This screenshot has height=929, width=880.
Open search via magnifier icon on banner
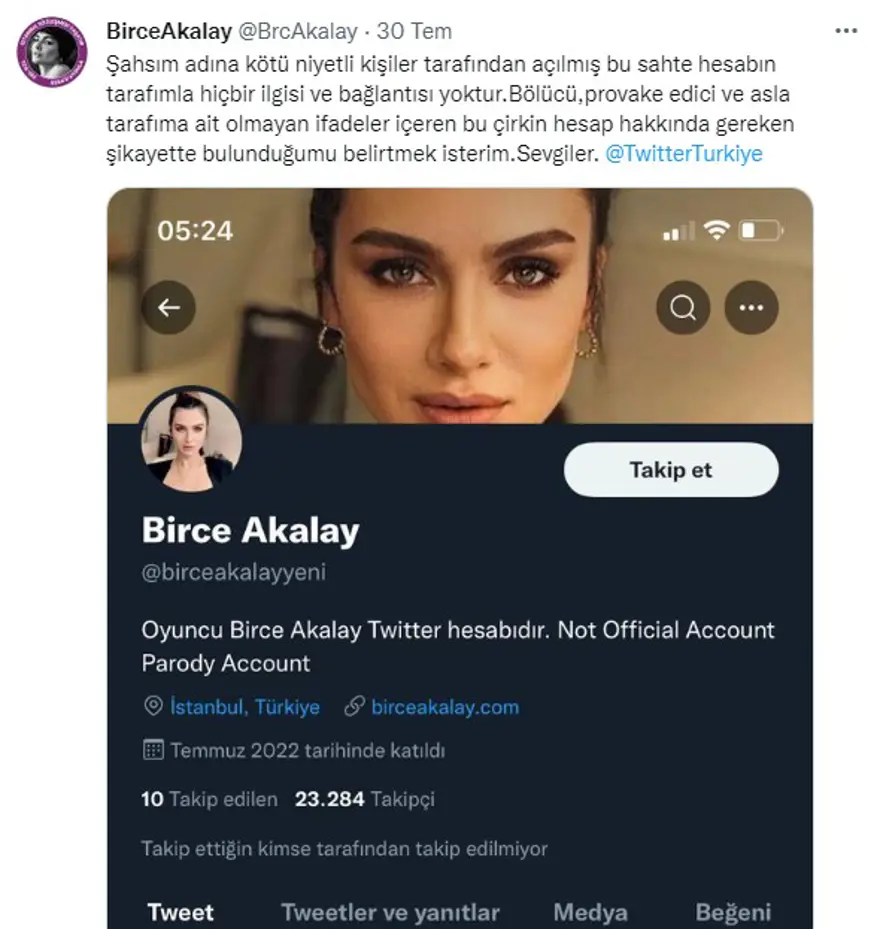[x=683, y=307]
